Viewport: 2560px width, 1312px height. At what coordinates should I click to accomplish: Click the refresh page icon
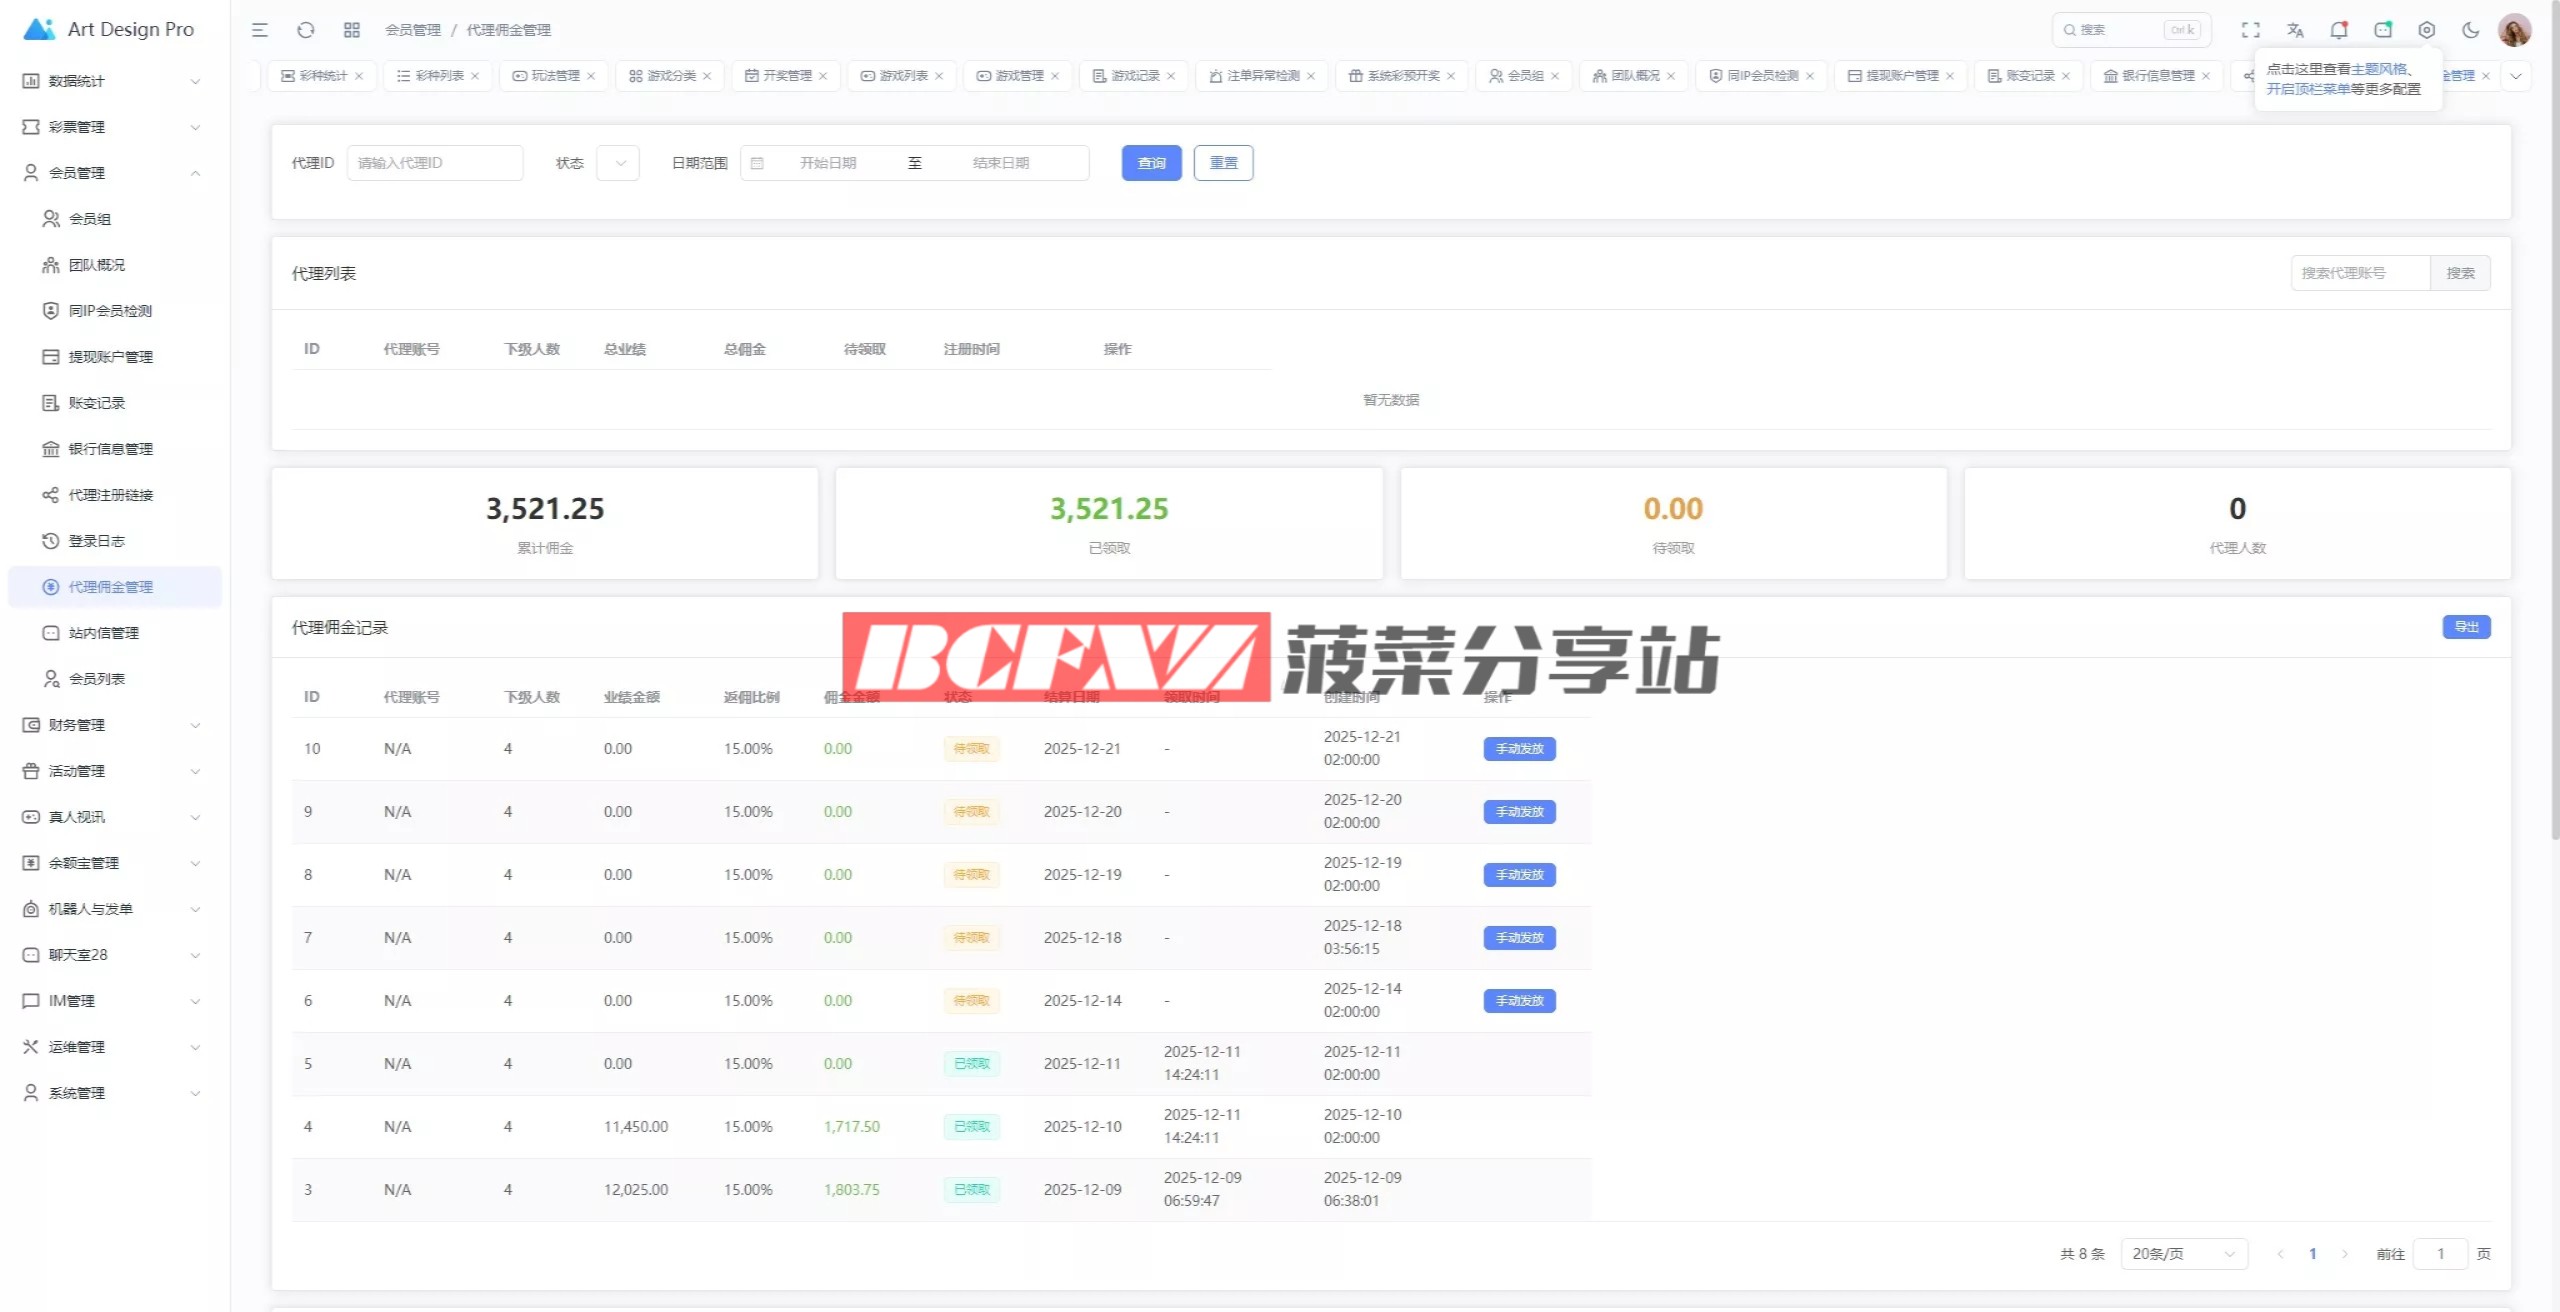pos(306,30)
